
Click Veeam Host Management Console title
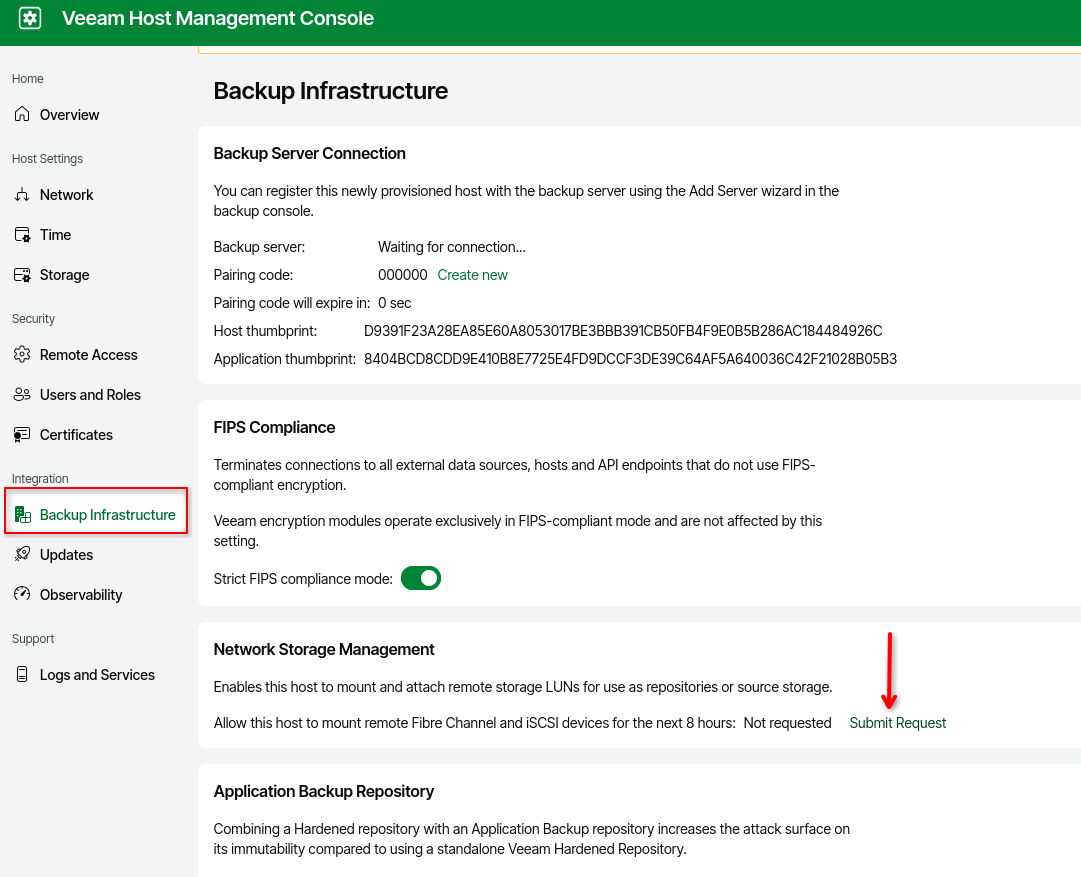(x=218, y=18)
